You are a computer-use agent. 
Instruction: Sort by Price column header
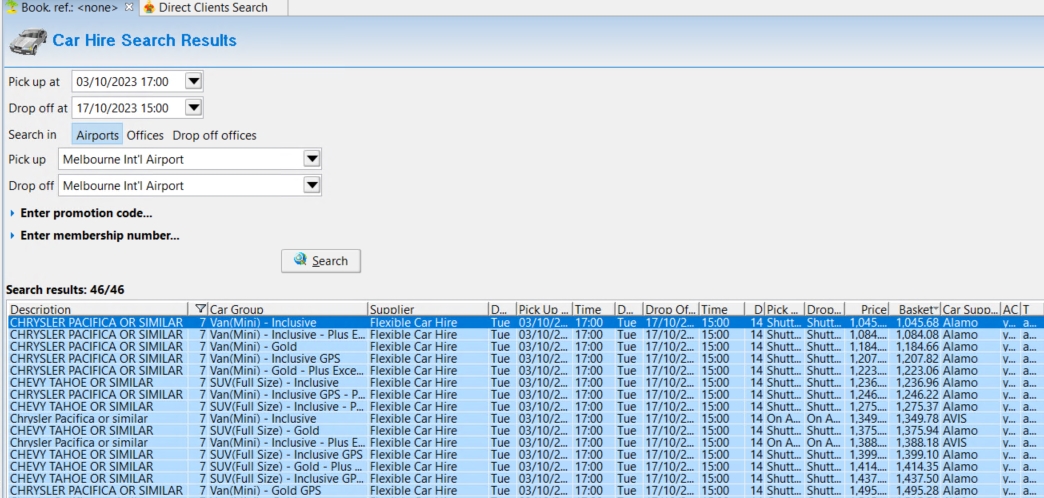(867, 309)
